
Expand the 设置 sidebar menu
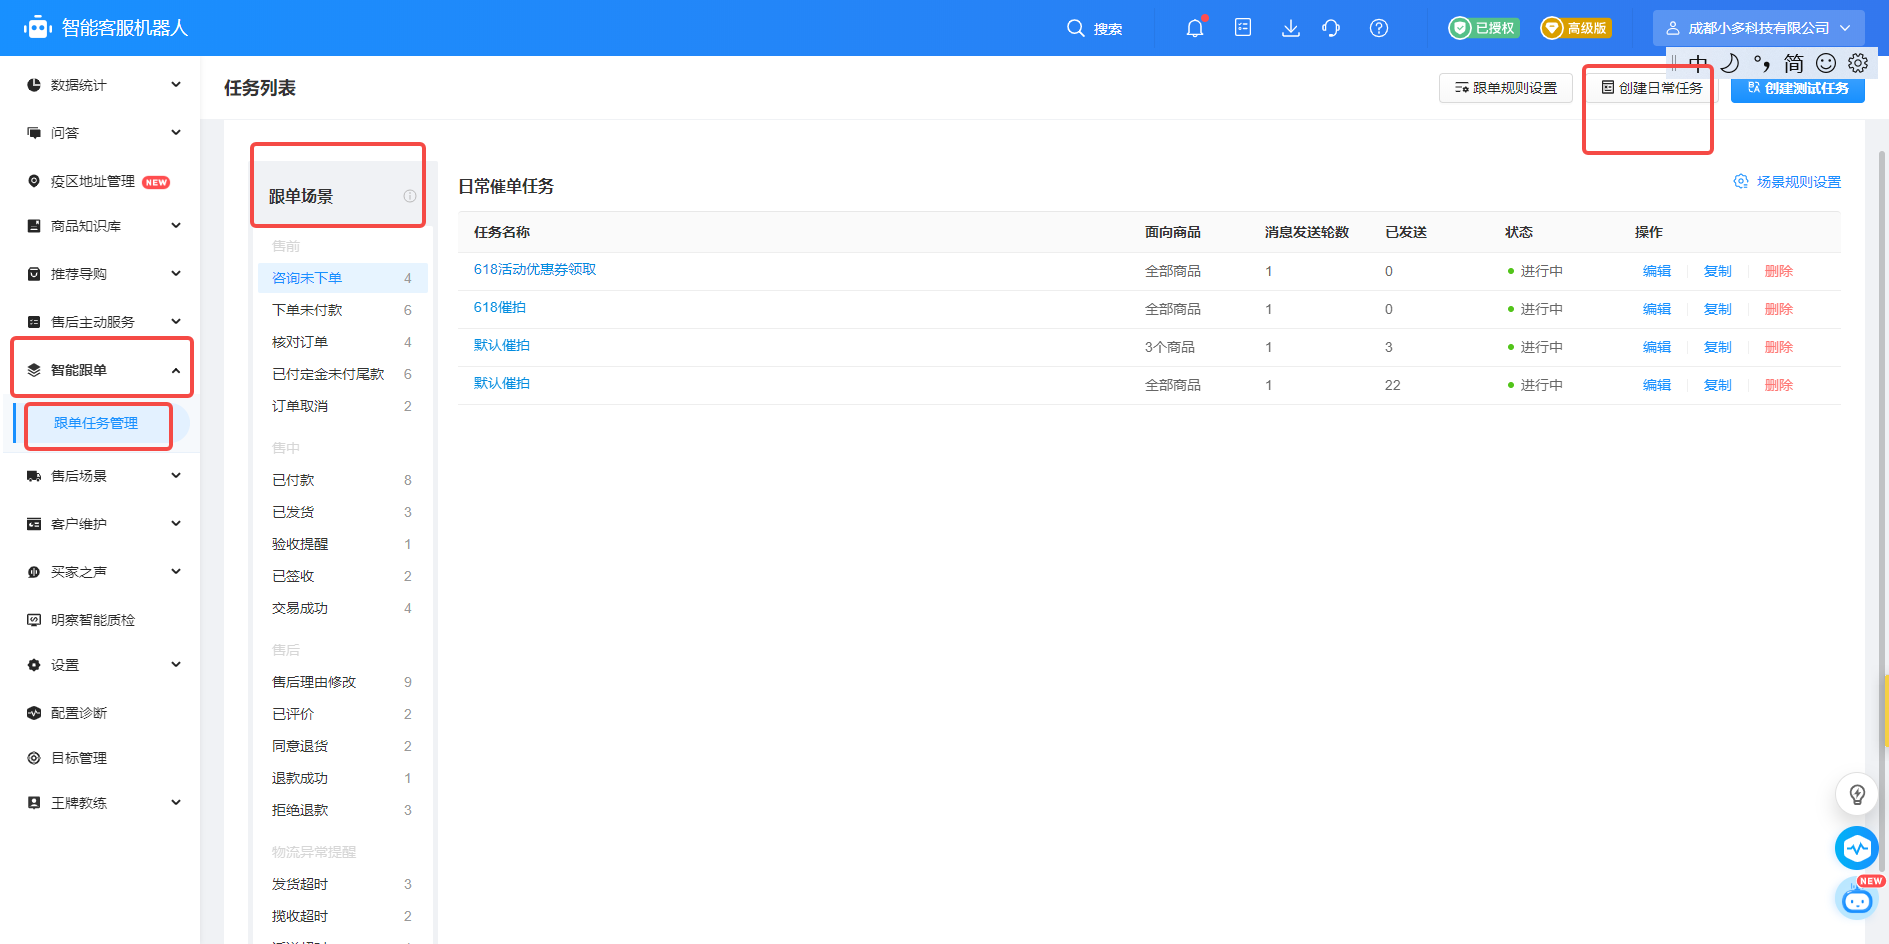pos(100,665)
